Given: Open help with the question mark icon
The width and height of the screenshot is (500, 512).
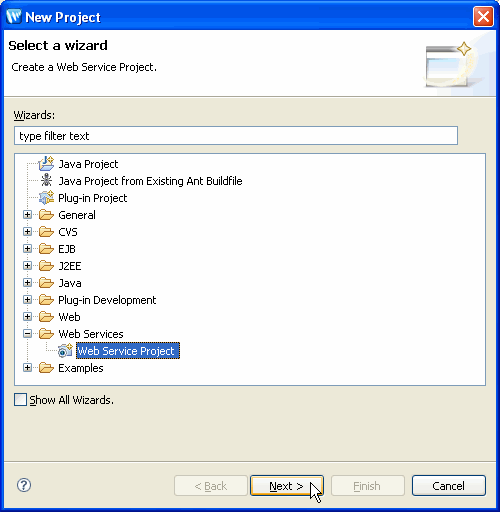Looking at the screenshot, I should click(x=24, y=485).
